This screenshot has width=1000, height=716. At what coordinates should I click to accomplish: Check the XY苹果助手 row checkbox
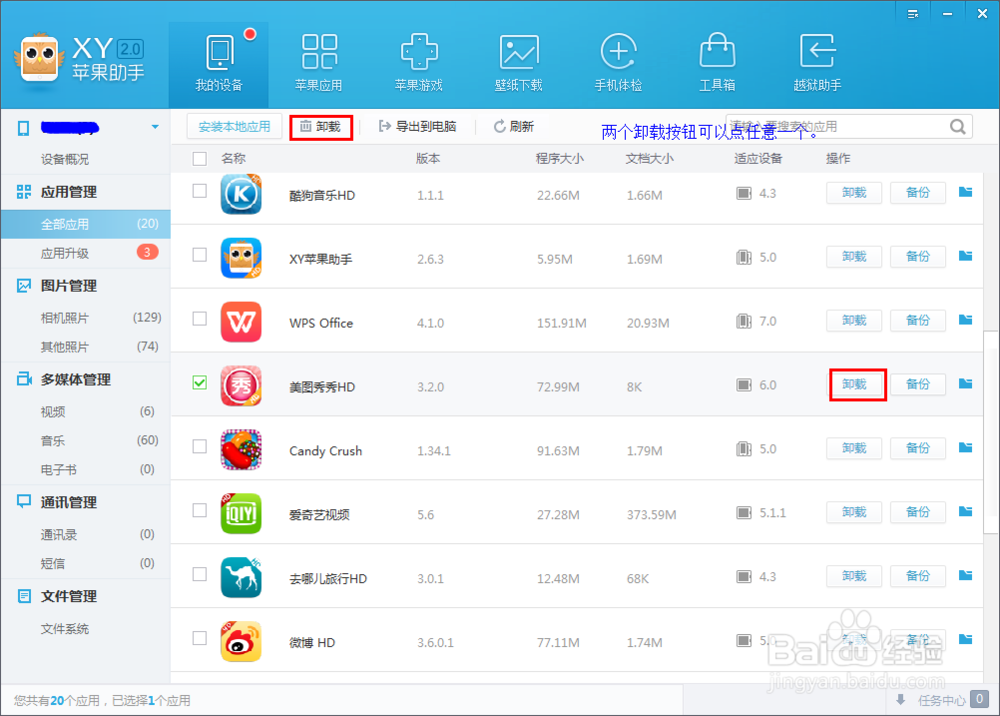coord(200,255)
